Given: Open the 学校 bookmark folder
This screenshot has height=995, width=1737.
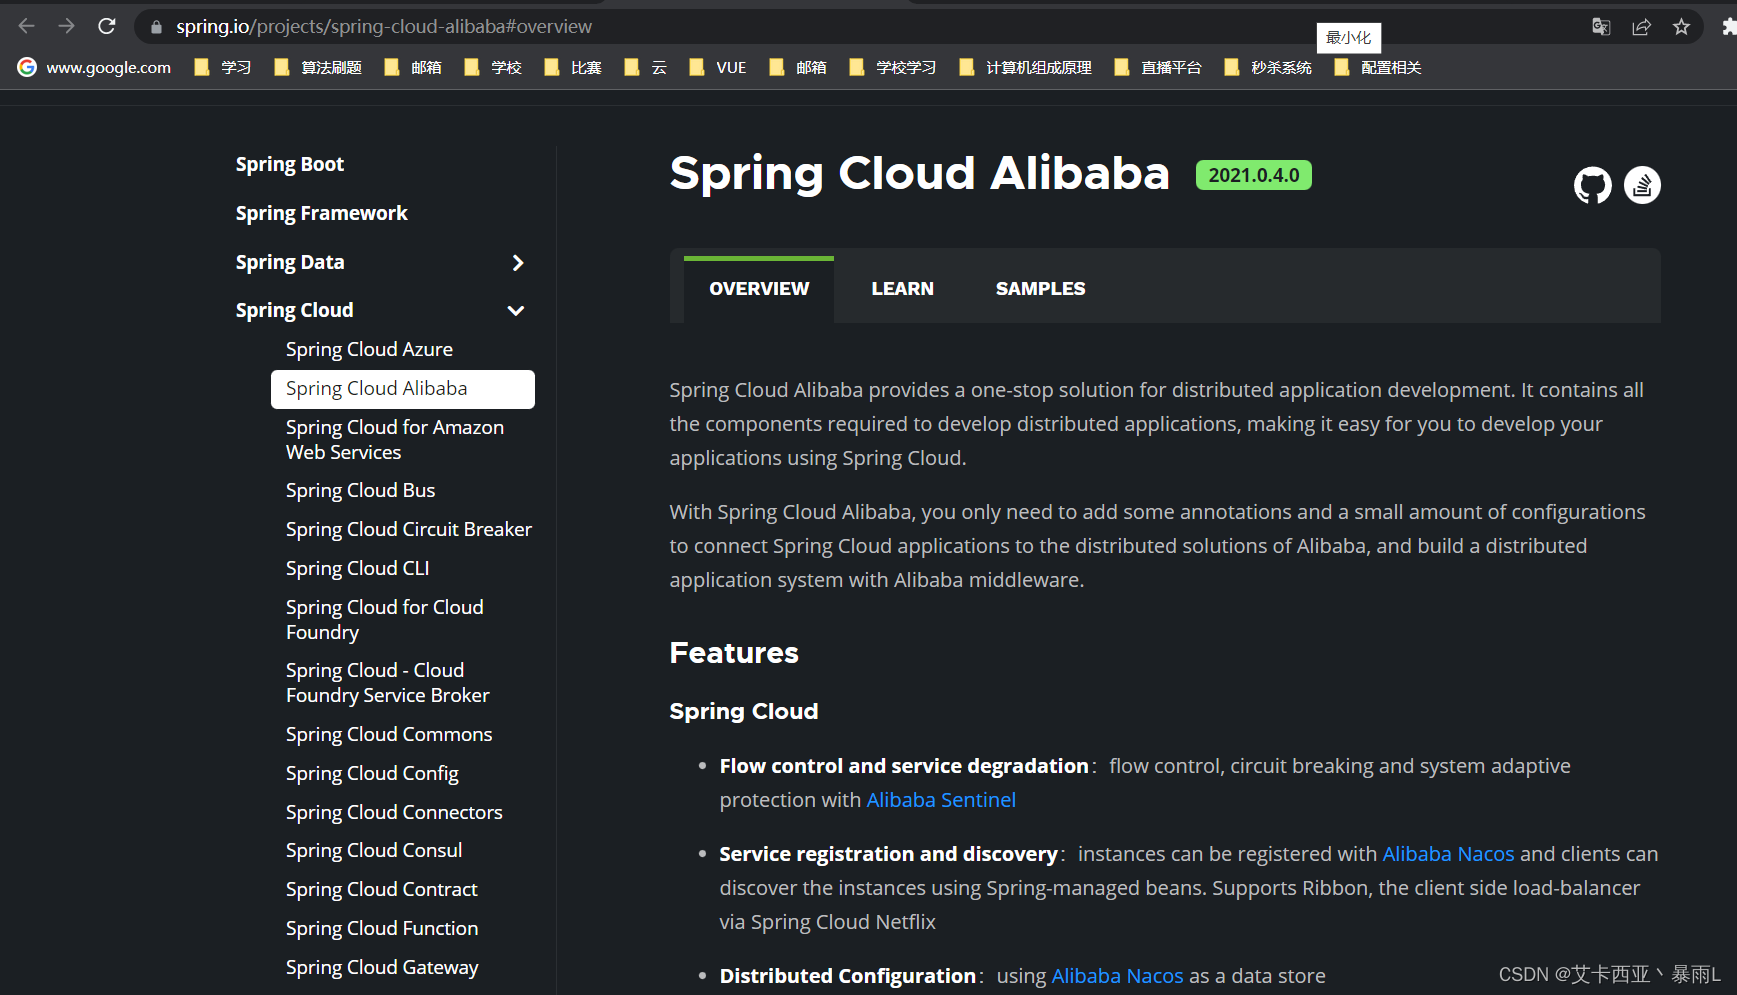Looking at the screenshot, I should pyautogui.click(x=493, y=67).
